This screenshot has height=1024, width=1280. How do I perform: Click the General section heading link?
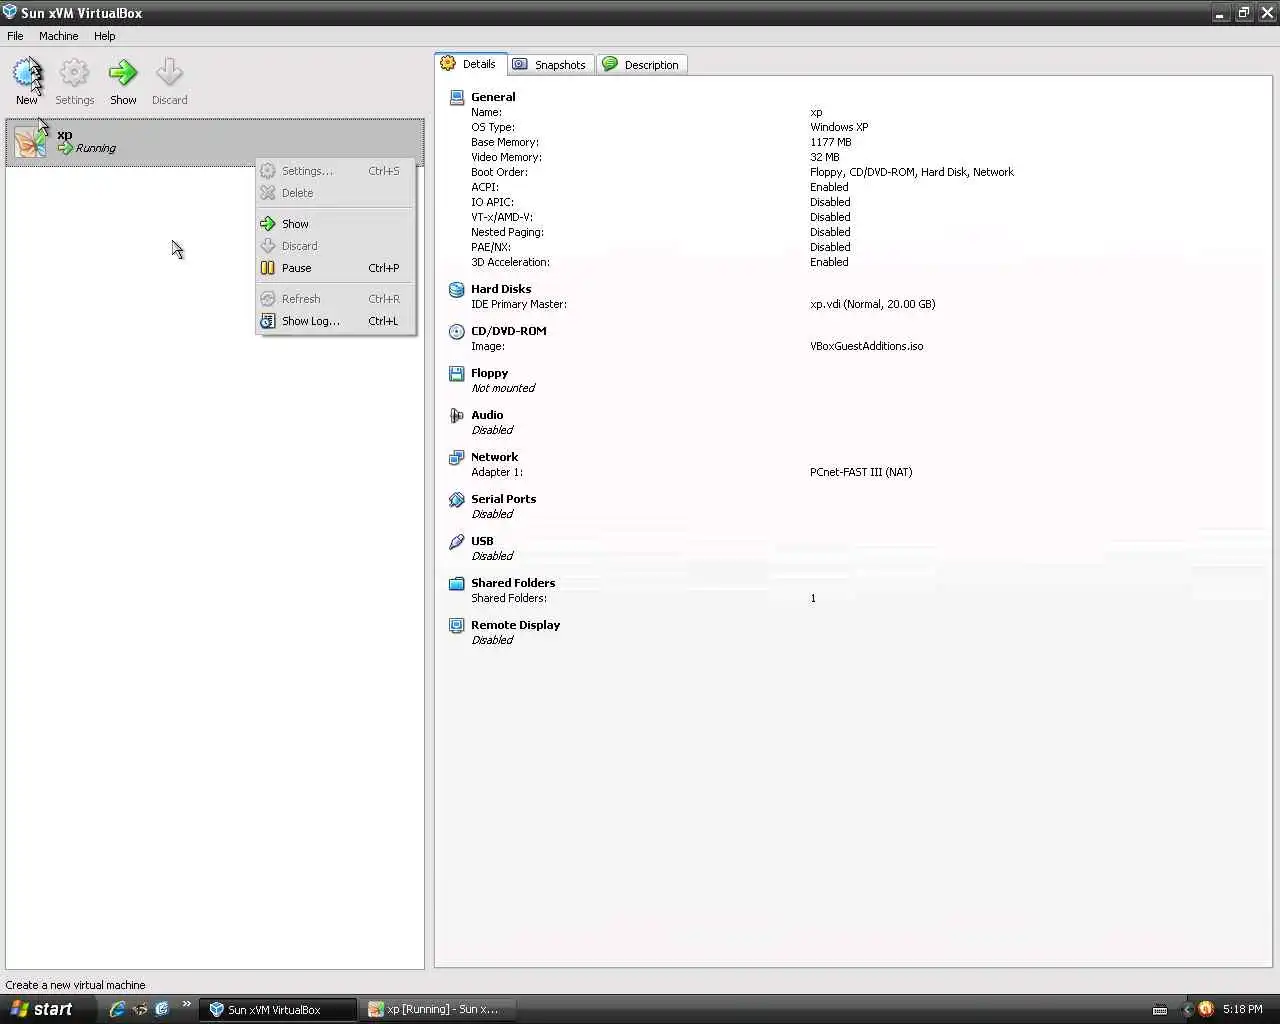click(x=493, y=97)
